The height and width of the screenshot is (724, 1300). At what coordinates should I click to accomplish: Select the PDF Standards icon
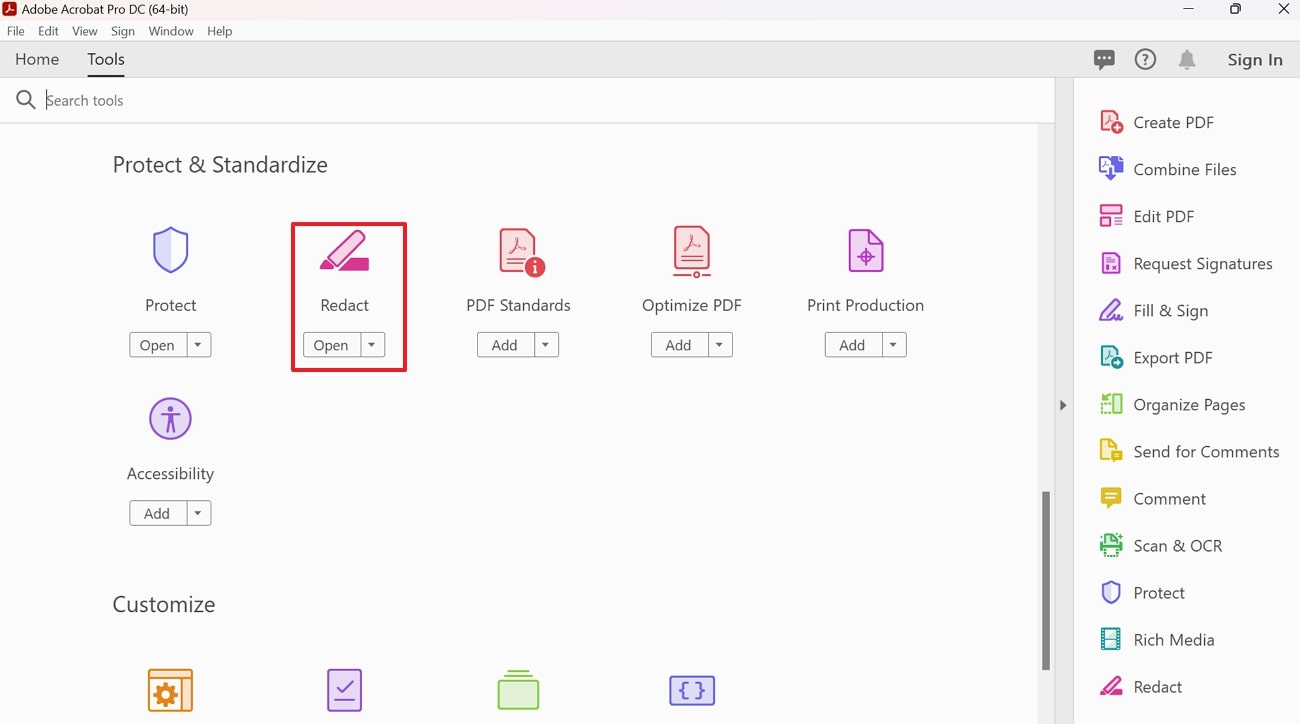coord(521,252)
